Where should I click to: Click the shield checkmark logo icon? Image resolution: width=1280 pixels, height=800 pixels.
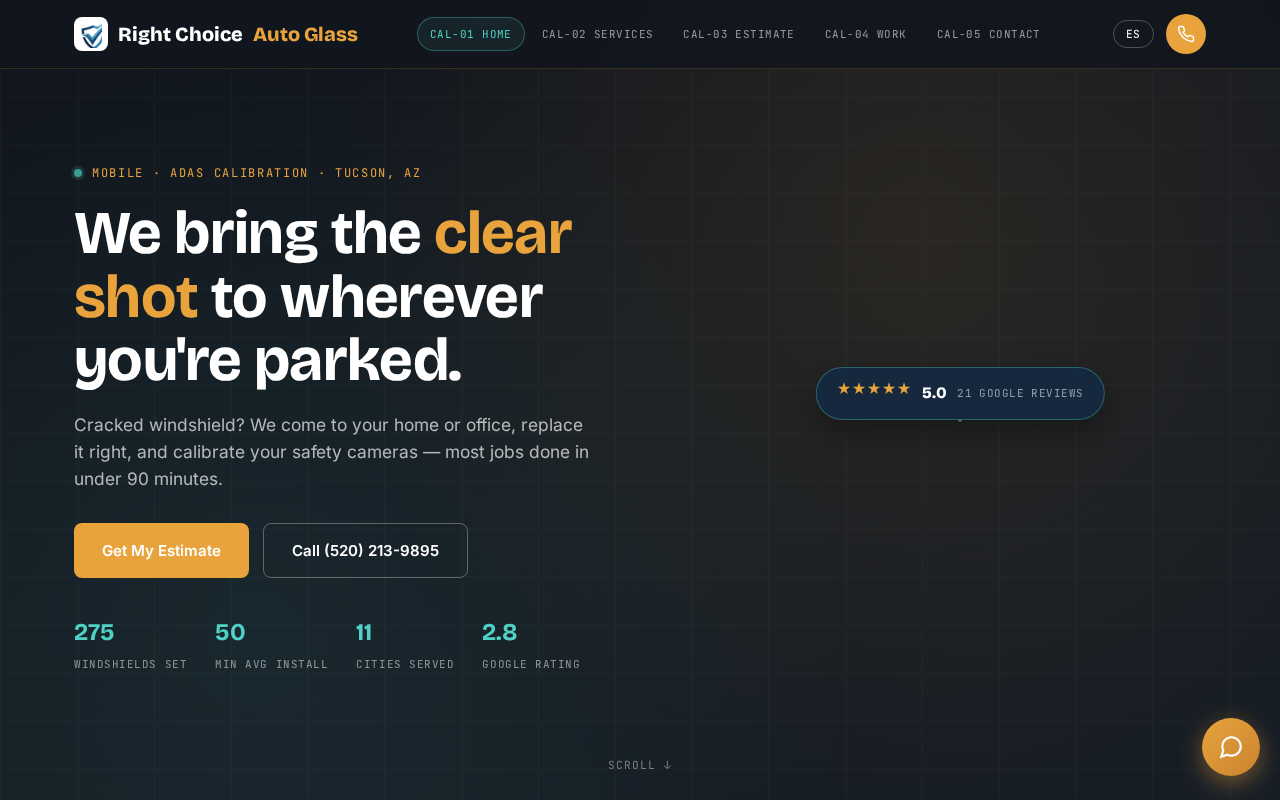click(x=91, y=34)
